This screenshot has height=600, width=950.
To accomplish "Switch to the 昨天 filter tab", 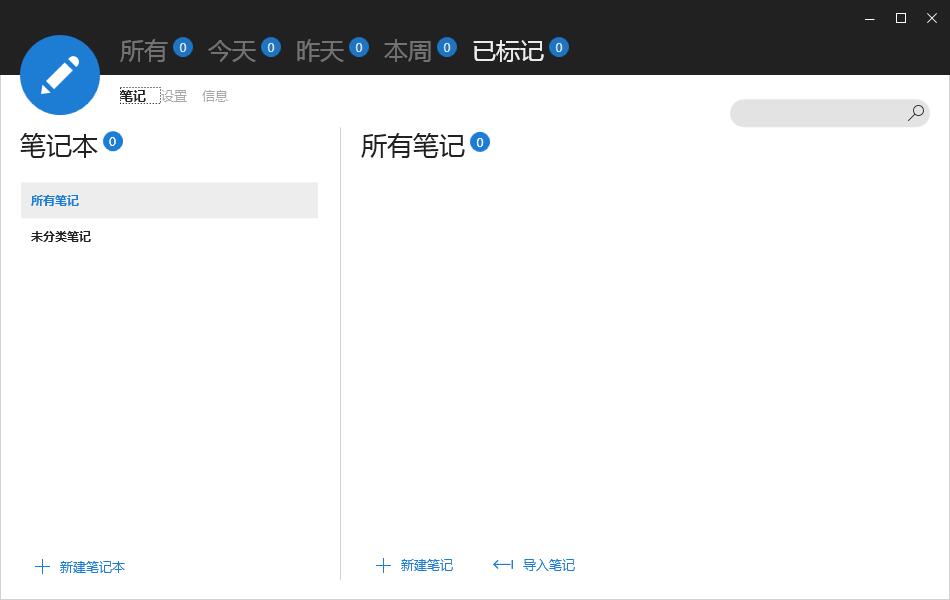I will tap(319, 51).
